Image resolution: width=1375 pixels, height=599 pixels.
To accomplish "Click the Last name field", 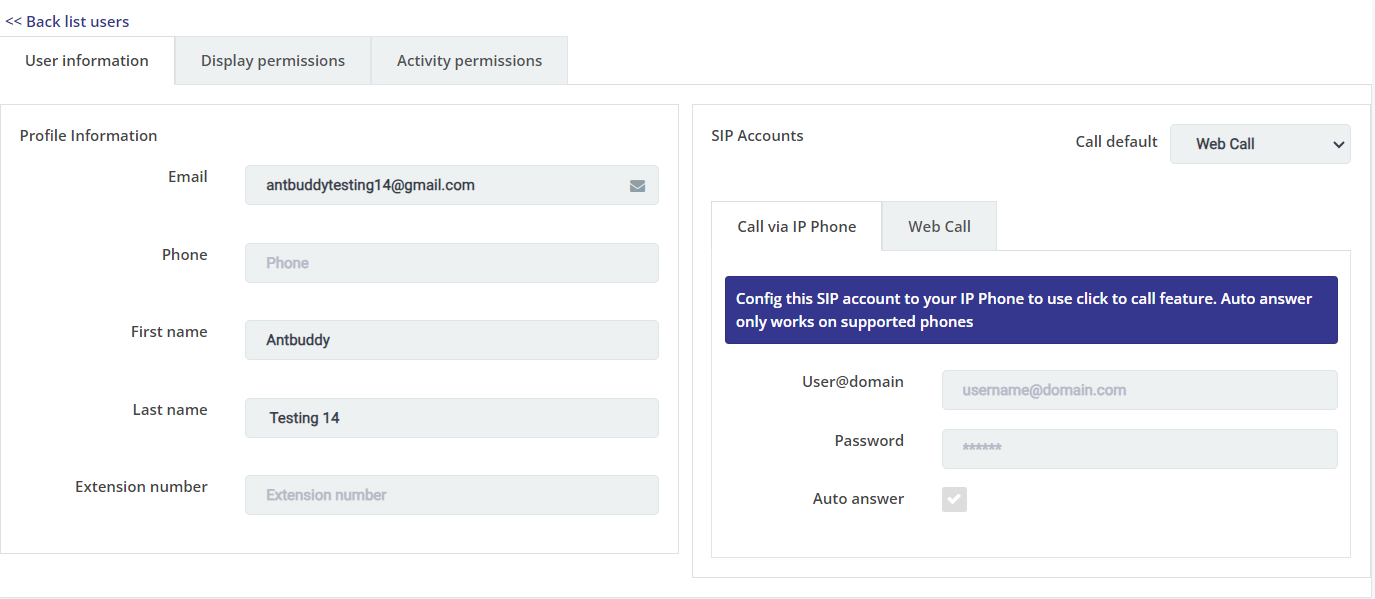I will click(x=451, y=418).
